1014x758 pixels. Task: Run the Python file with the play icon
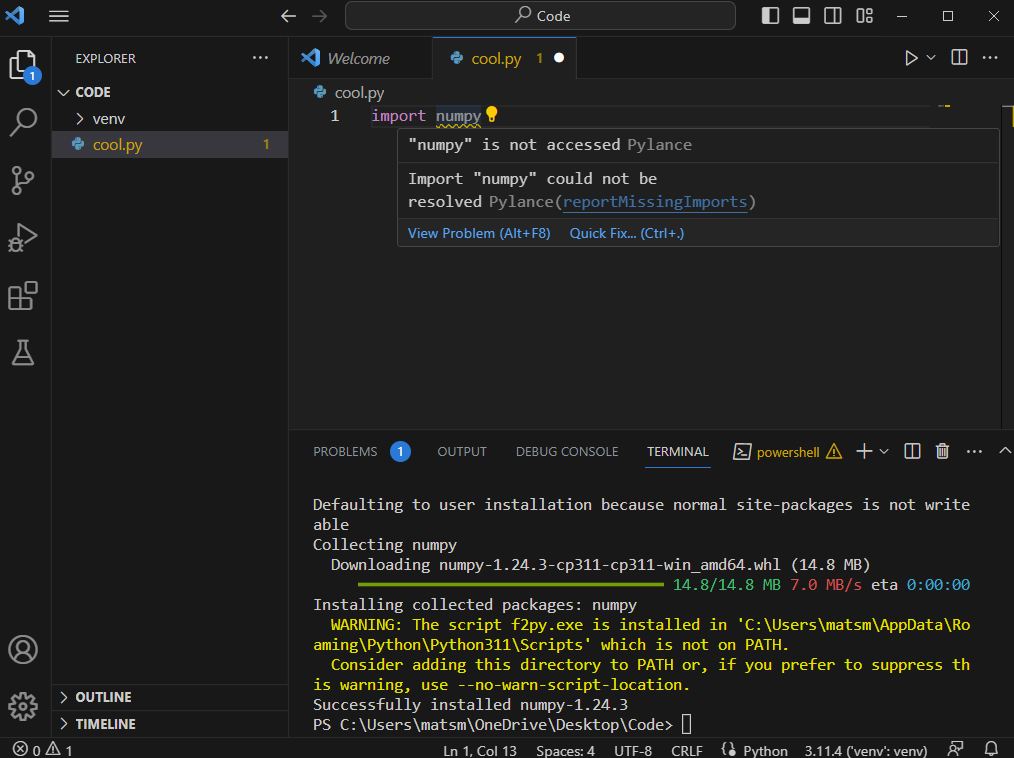click(x=911, y=58)
